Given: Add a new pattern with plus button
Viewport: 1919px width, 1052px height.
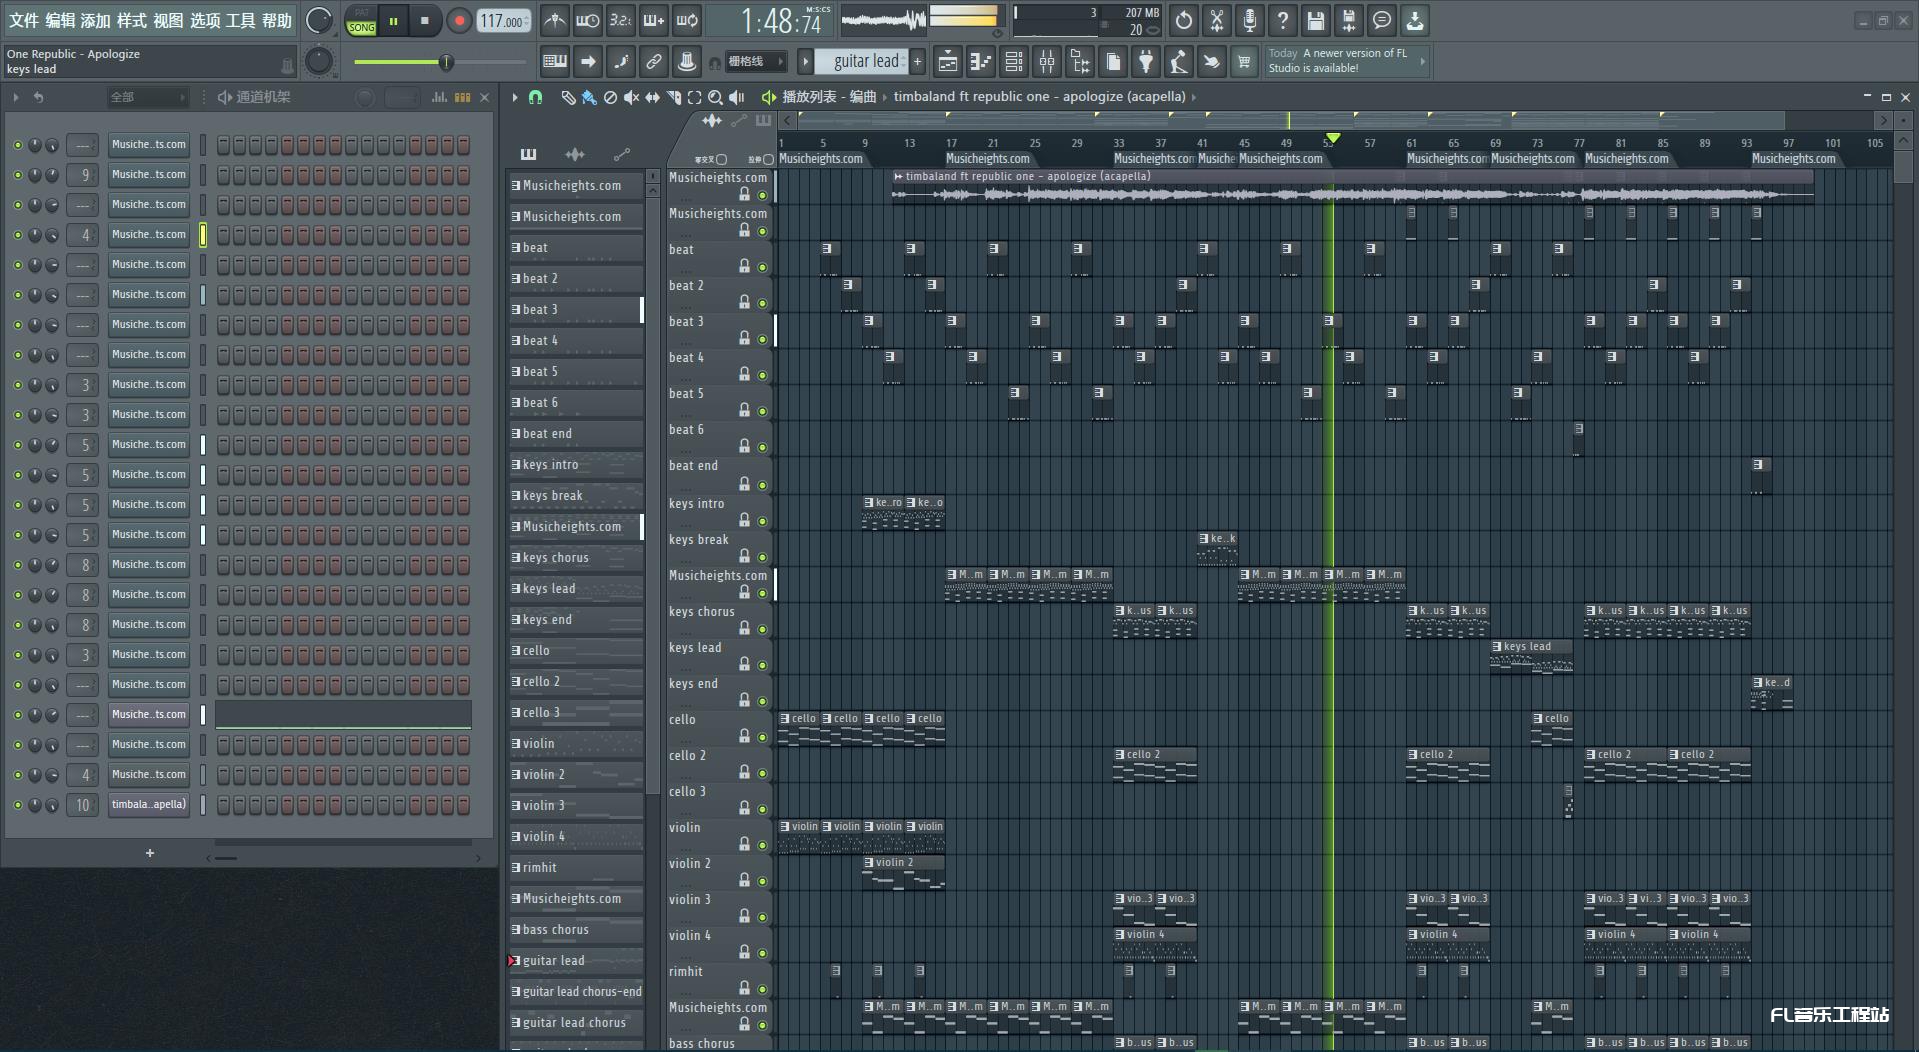Looking at the screenshot, I should click(917, 62).
